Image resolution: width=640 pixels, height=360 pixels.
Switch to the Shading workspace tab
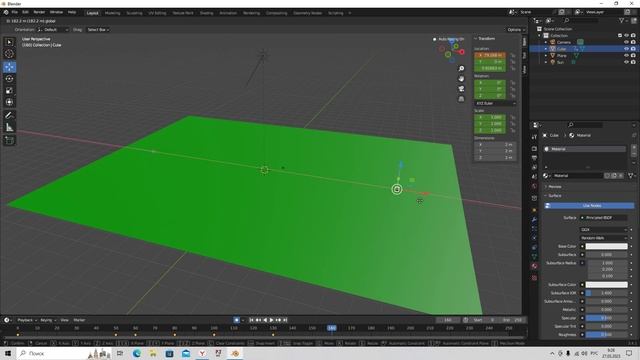[x=207, y=13]
